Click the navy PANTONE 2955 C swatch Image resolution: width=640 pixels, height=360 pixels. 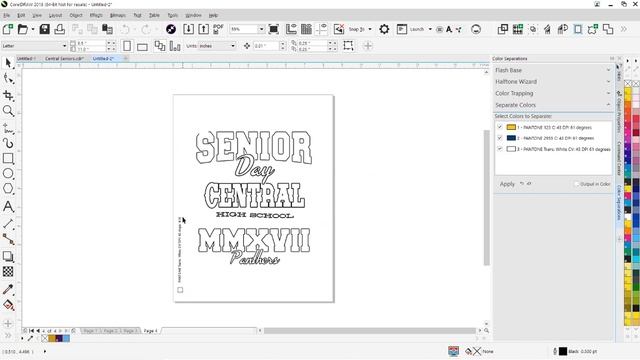pos(511,138)
